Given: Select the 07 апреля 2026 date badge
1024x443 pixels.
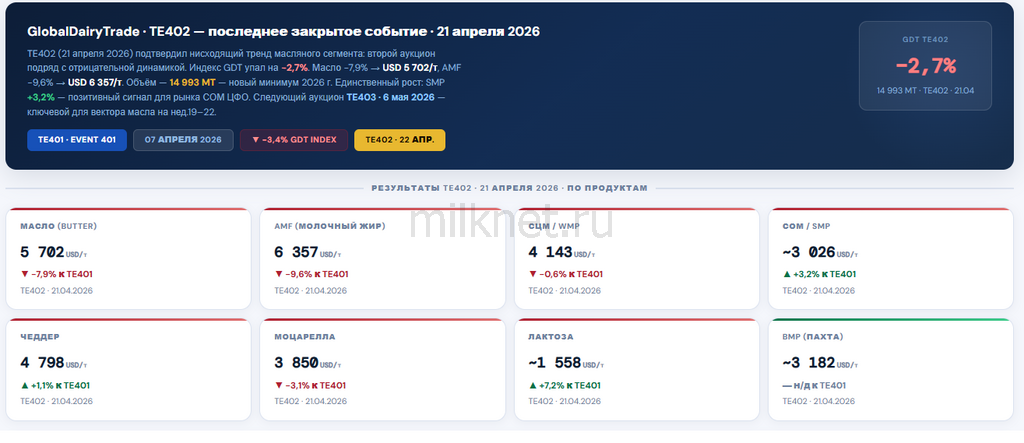Looking at the screenshot, I should [x=183, y=140].
